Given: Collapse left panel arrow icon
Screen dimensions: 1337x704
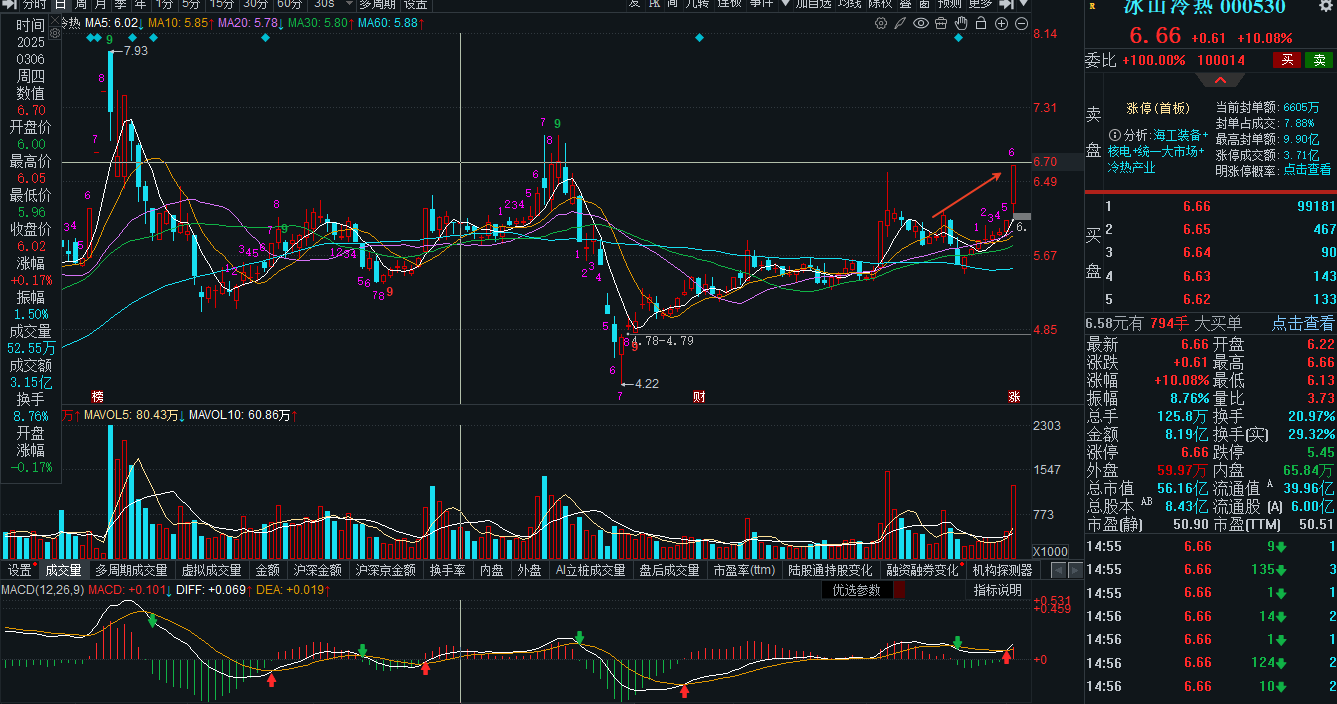Looking at the screenshot, I should 9,4.
